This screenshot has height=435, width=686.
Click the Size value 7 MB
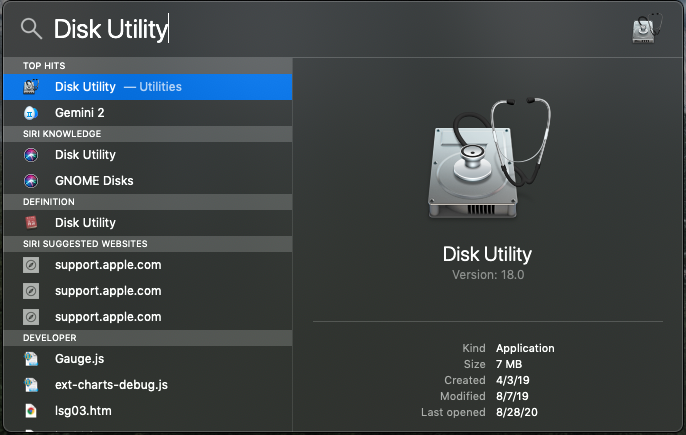509,364
